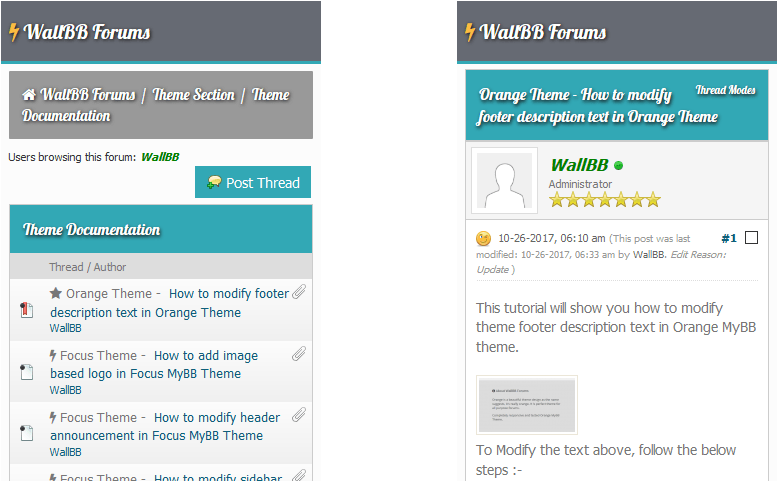Click attachment paperclip on Orange Theme thread

click(299, 292)
